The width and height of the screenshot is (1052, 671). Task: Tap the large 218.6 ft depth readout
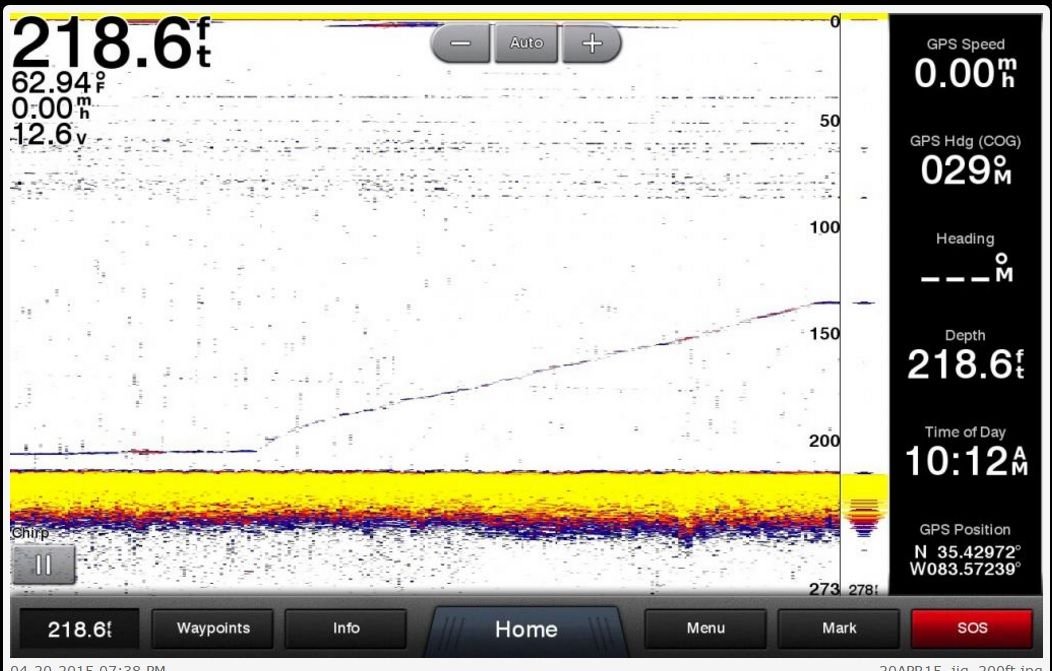click(111, 44)
